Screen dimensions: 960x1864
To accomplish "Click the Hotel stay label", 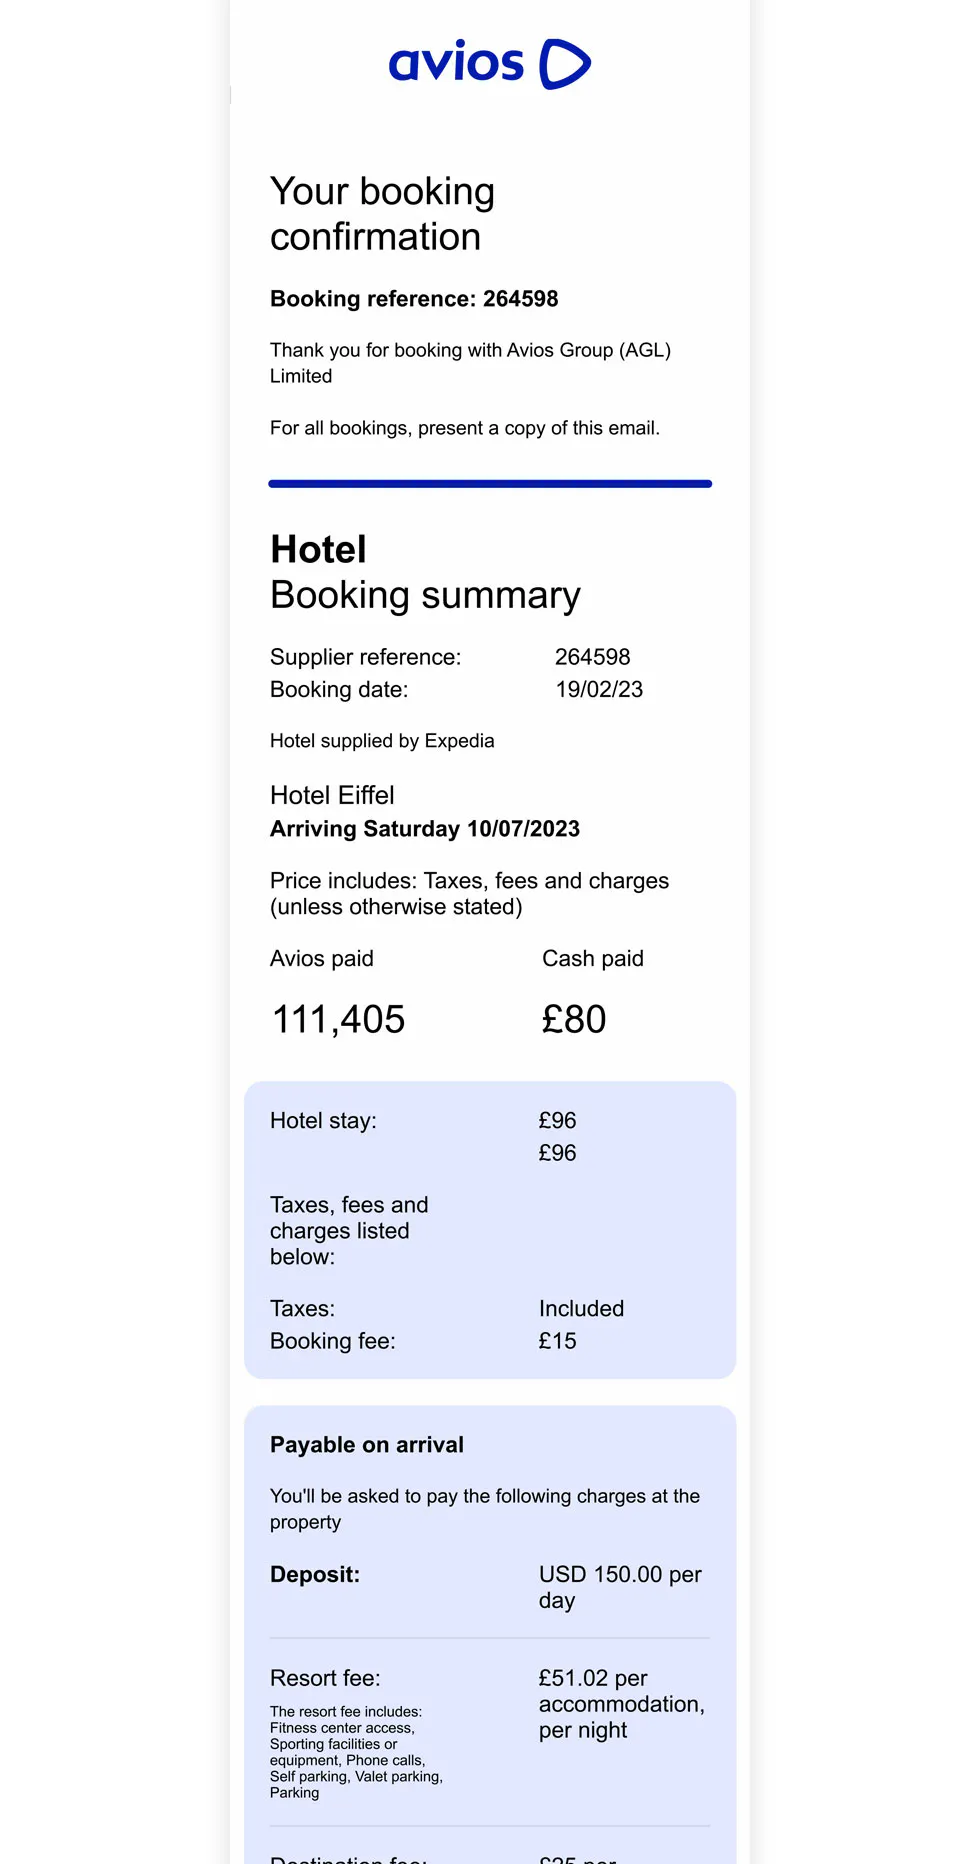I will point(323,1121).
